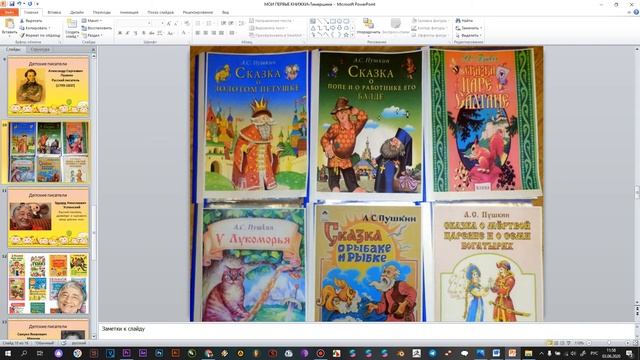Click Replace (Заменить) in editing group
This screenshot has width=640, height=360.
pyautogui.click(x=469, y=28)
